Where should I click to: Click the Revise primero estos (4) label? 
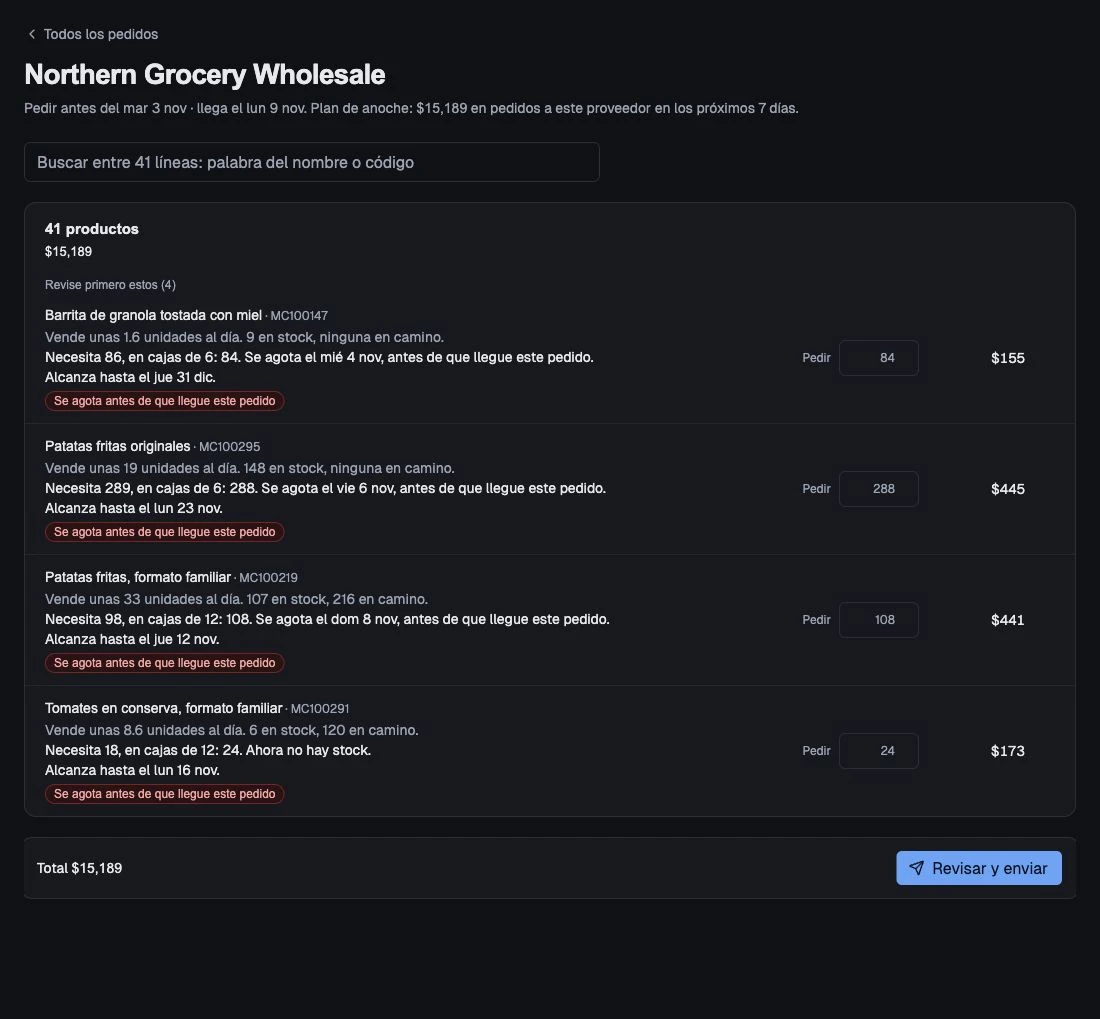click(110, 285)
